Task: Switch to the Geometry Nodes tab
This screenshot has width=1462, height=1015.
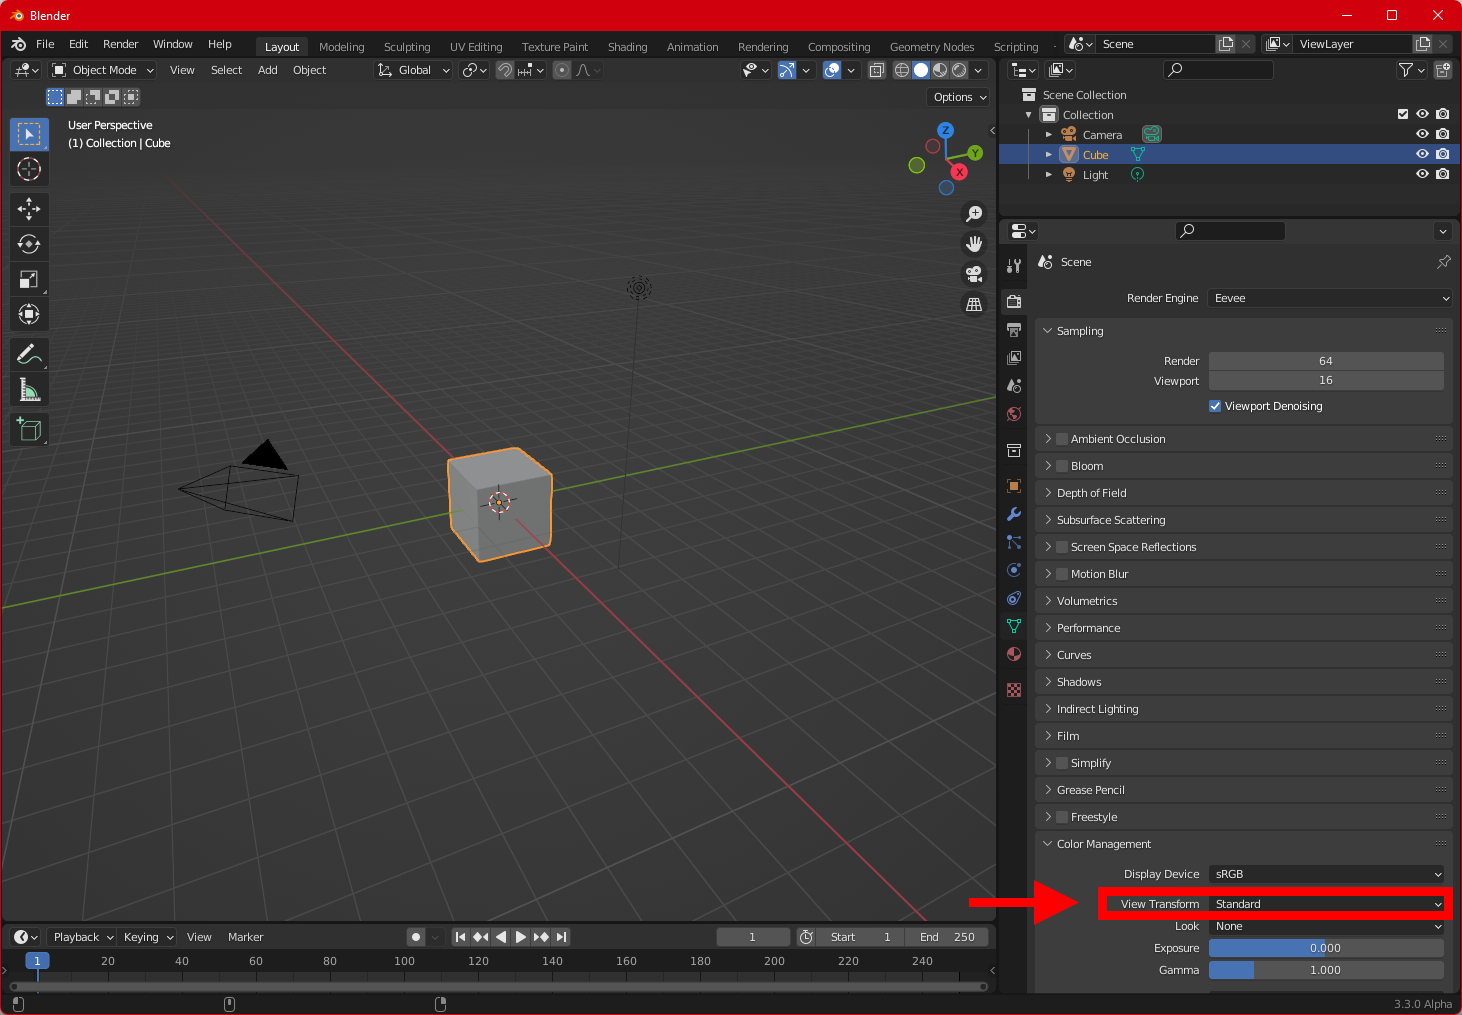Action: click(931, 47)
